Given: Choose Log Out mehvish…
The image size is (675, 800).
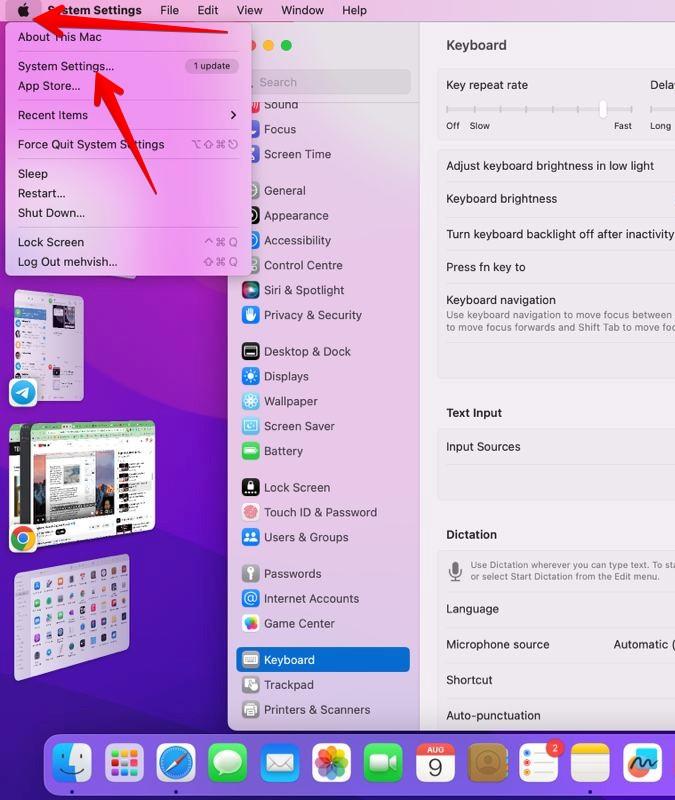Looking at the screenshot, I should (x=67, y=262).
